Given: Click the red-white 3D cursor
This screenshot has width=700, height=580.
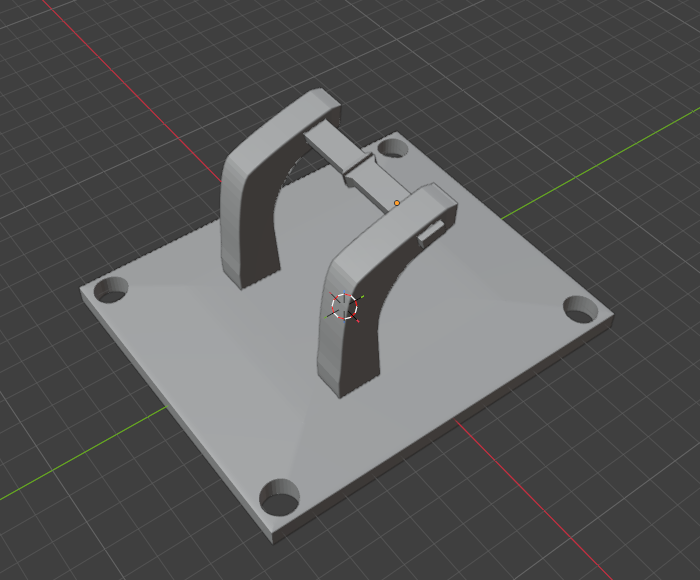Looking at the screenshot, I should tap(344, 306).
